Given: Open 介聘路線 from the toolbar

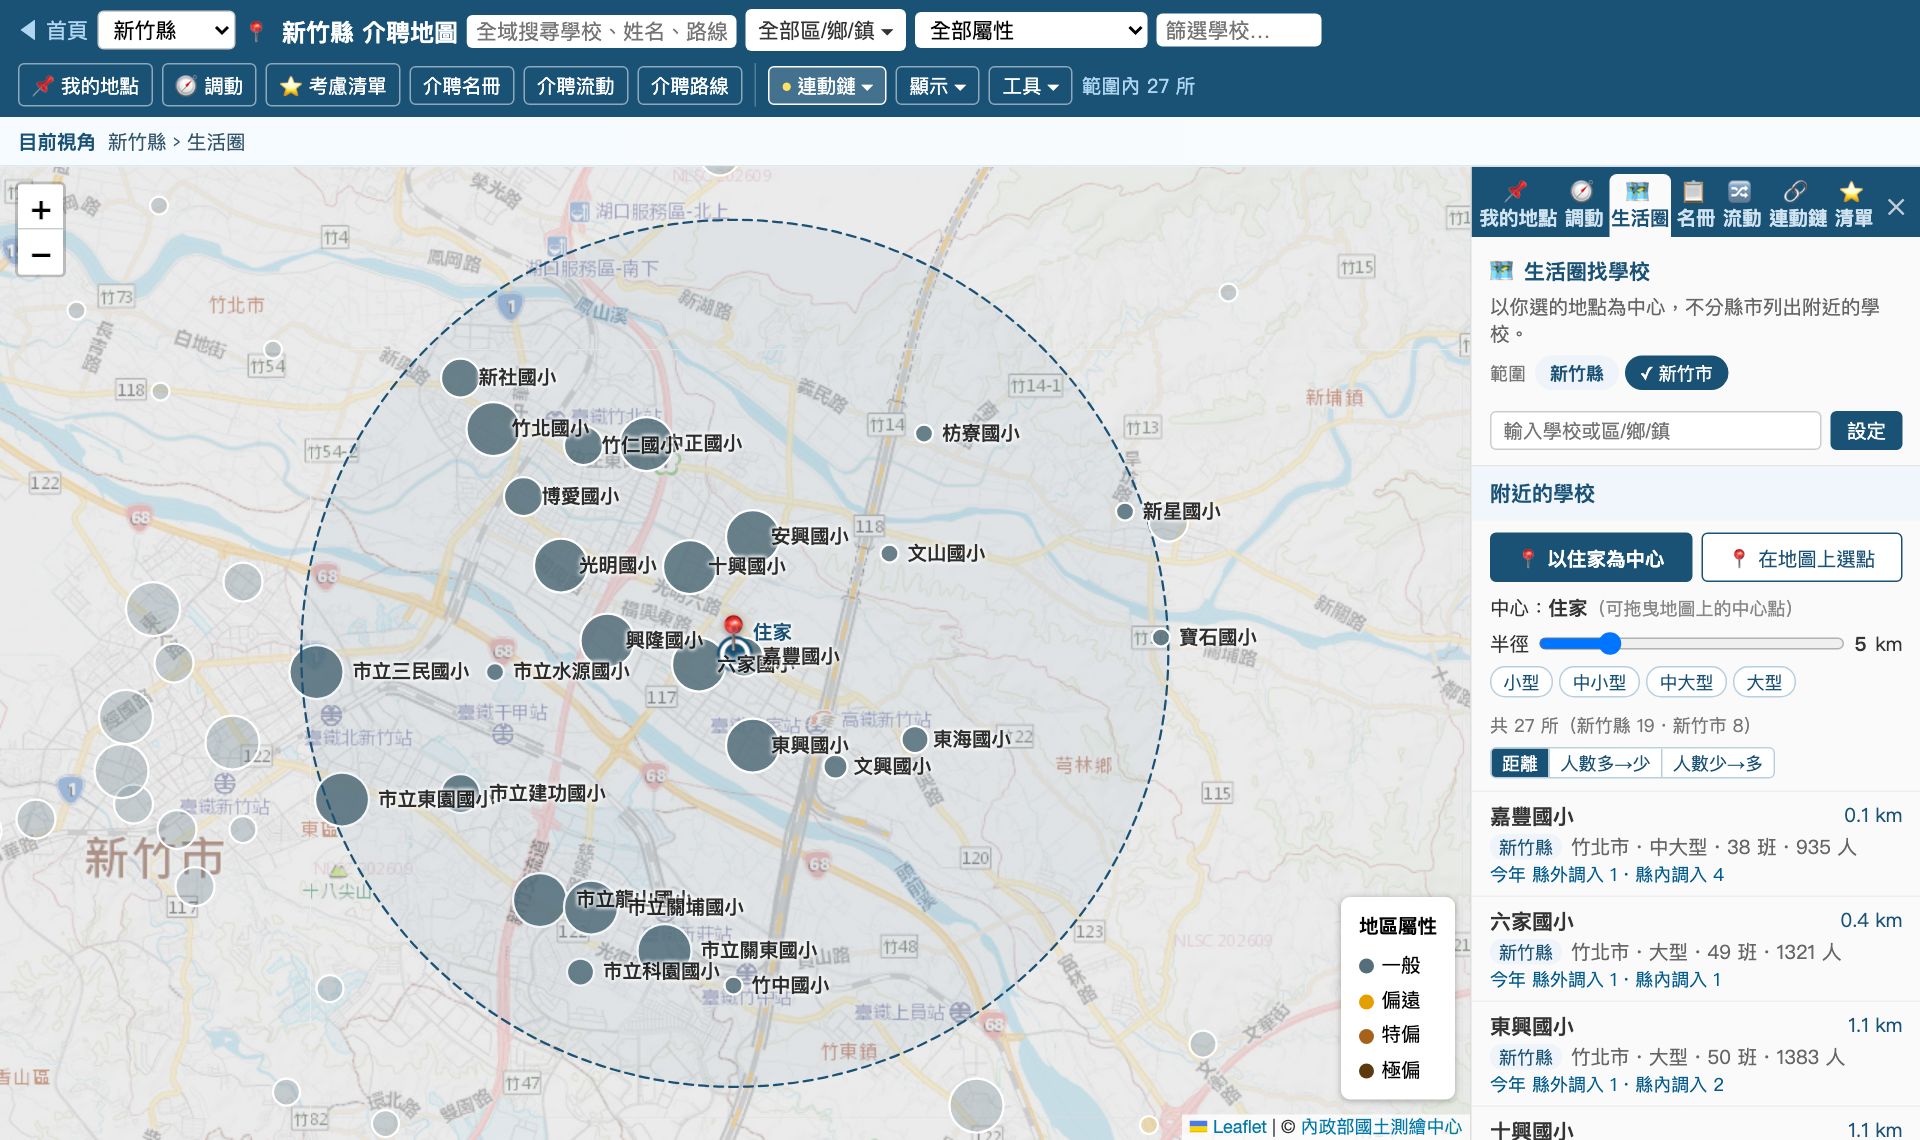Looking at the screenshot, I should click(689, 86).
